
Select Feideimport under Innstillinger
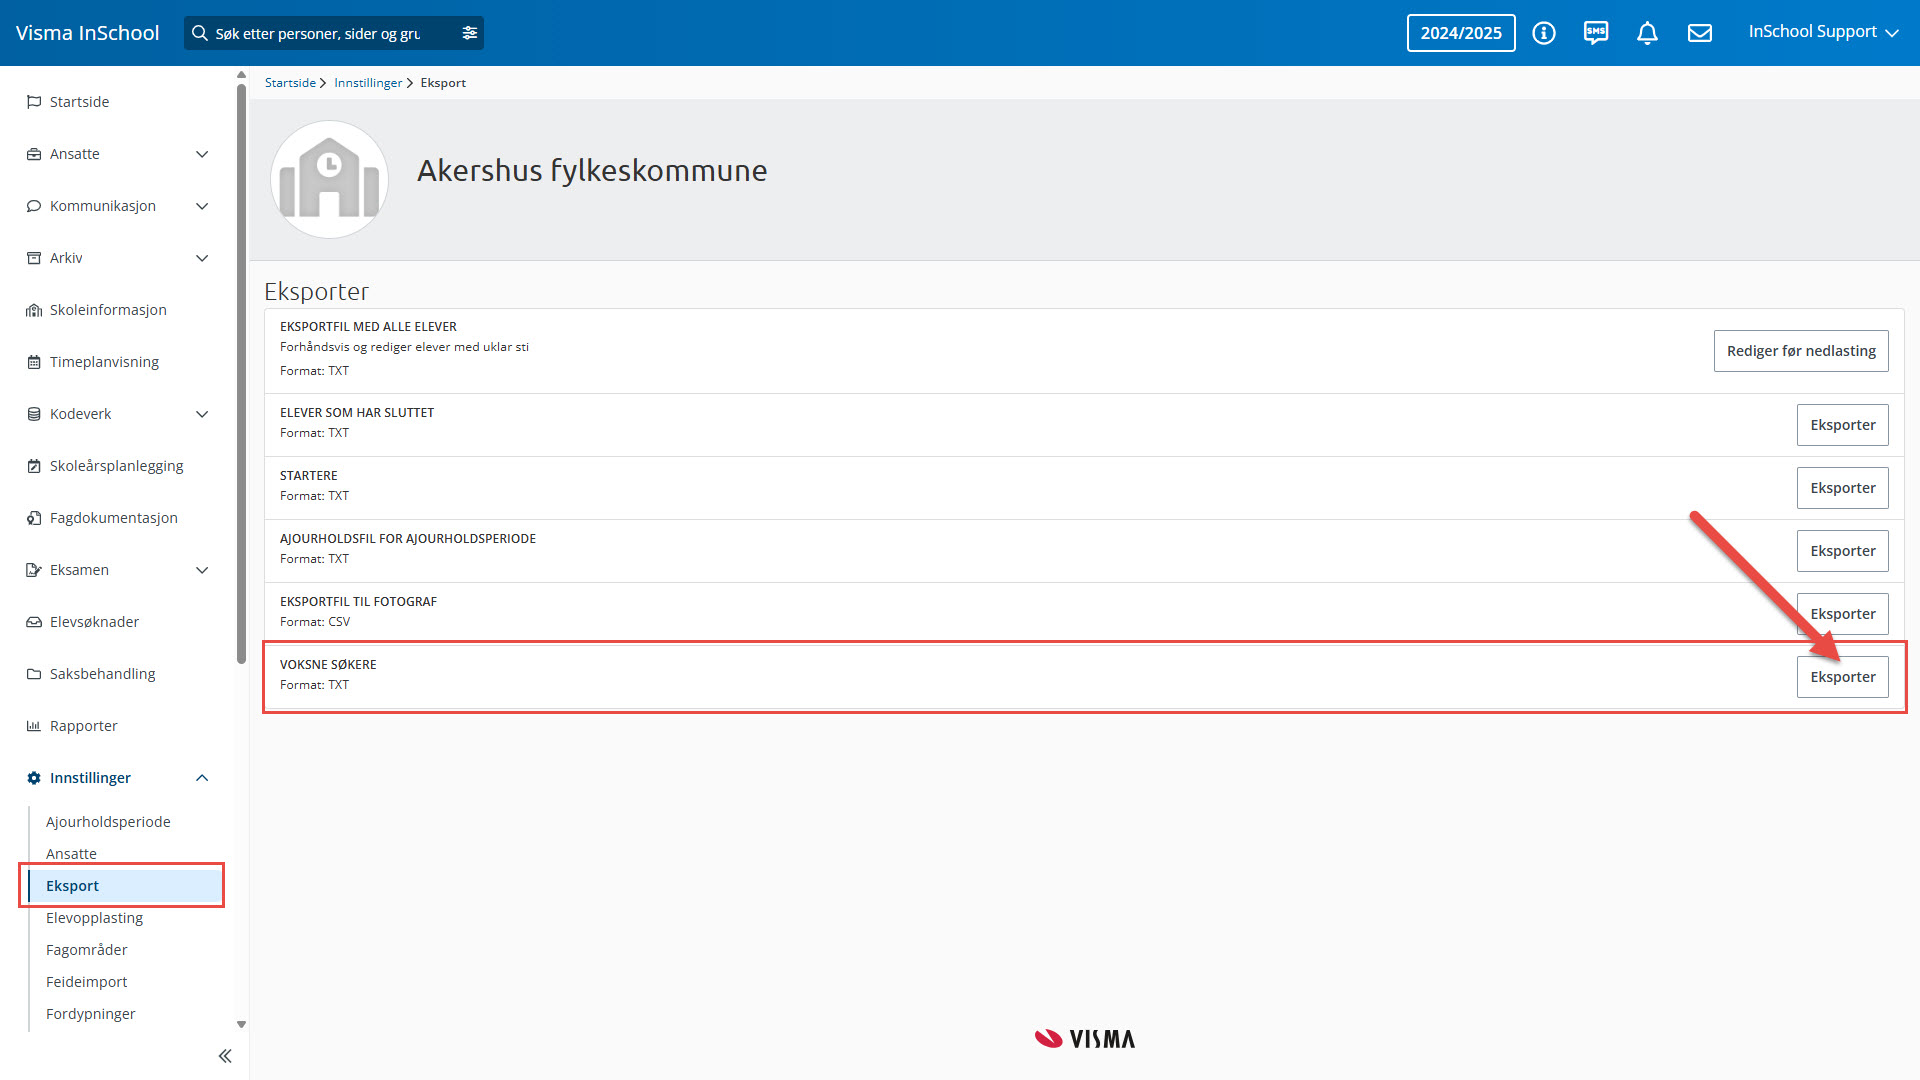(86, 982)
